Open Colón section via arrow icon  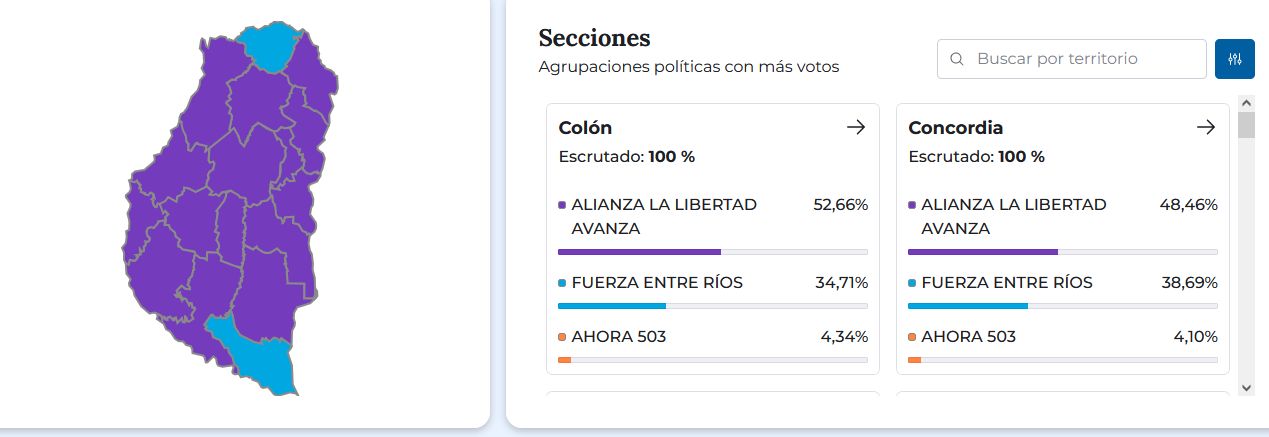point(855,127)
